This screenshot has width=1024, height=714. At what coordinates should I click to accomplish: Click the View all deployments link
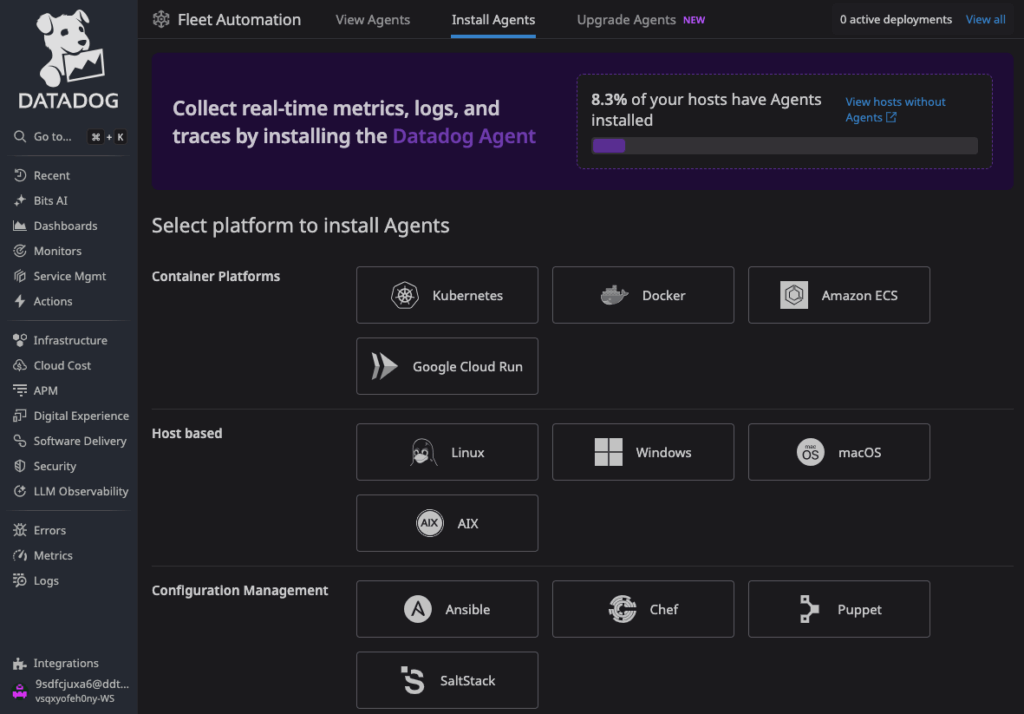click(x=985, y=20)
